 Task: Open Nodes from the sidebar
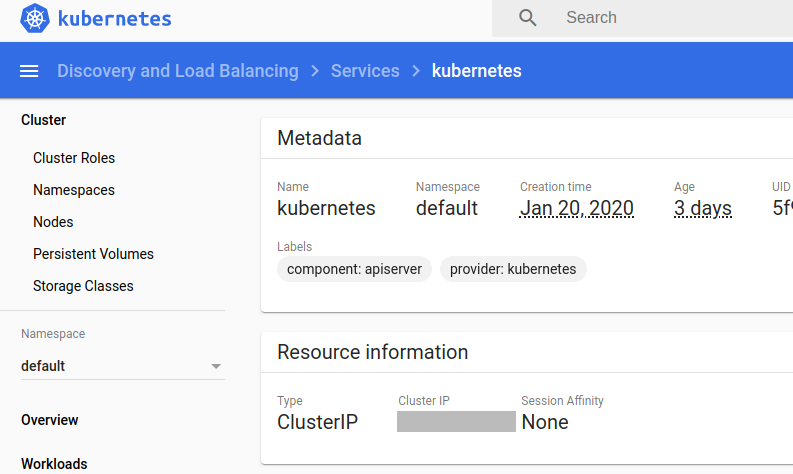pyautogui.click(x=53, y=222)
